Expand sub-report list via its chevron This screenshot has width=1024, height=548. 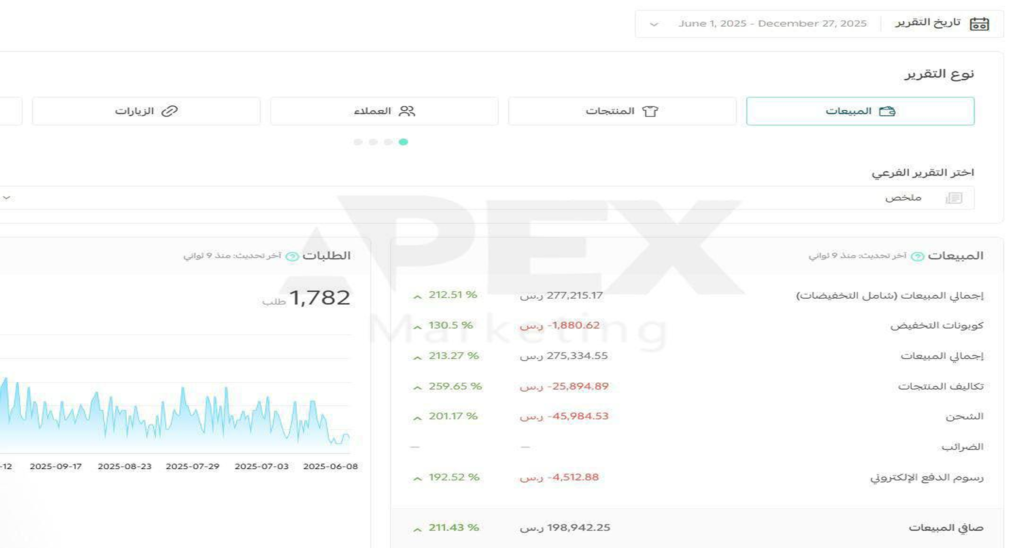point(7,197)
